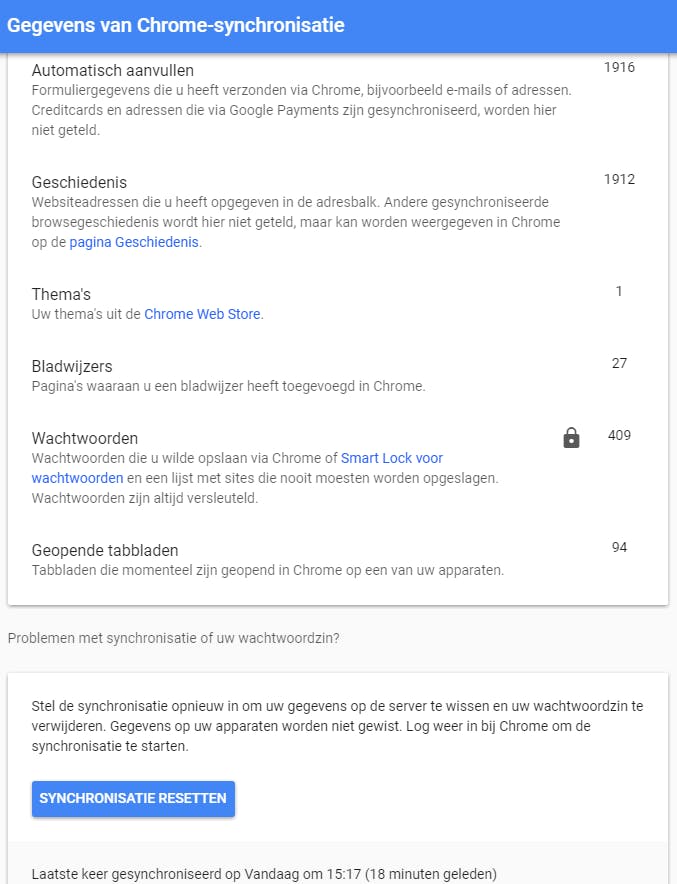The image size is (677, 884).
Task: Click the lock icon beside Wachtwoorden
Action: (x=571, y=437)
